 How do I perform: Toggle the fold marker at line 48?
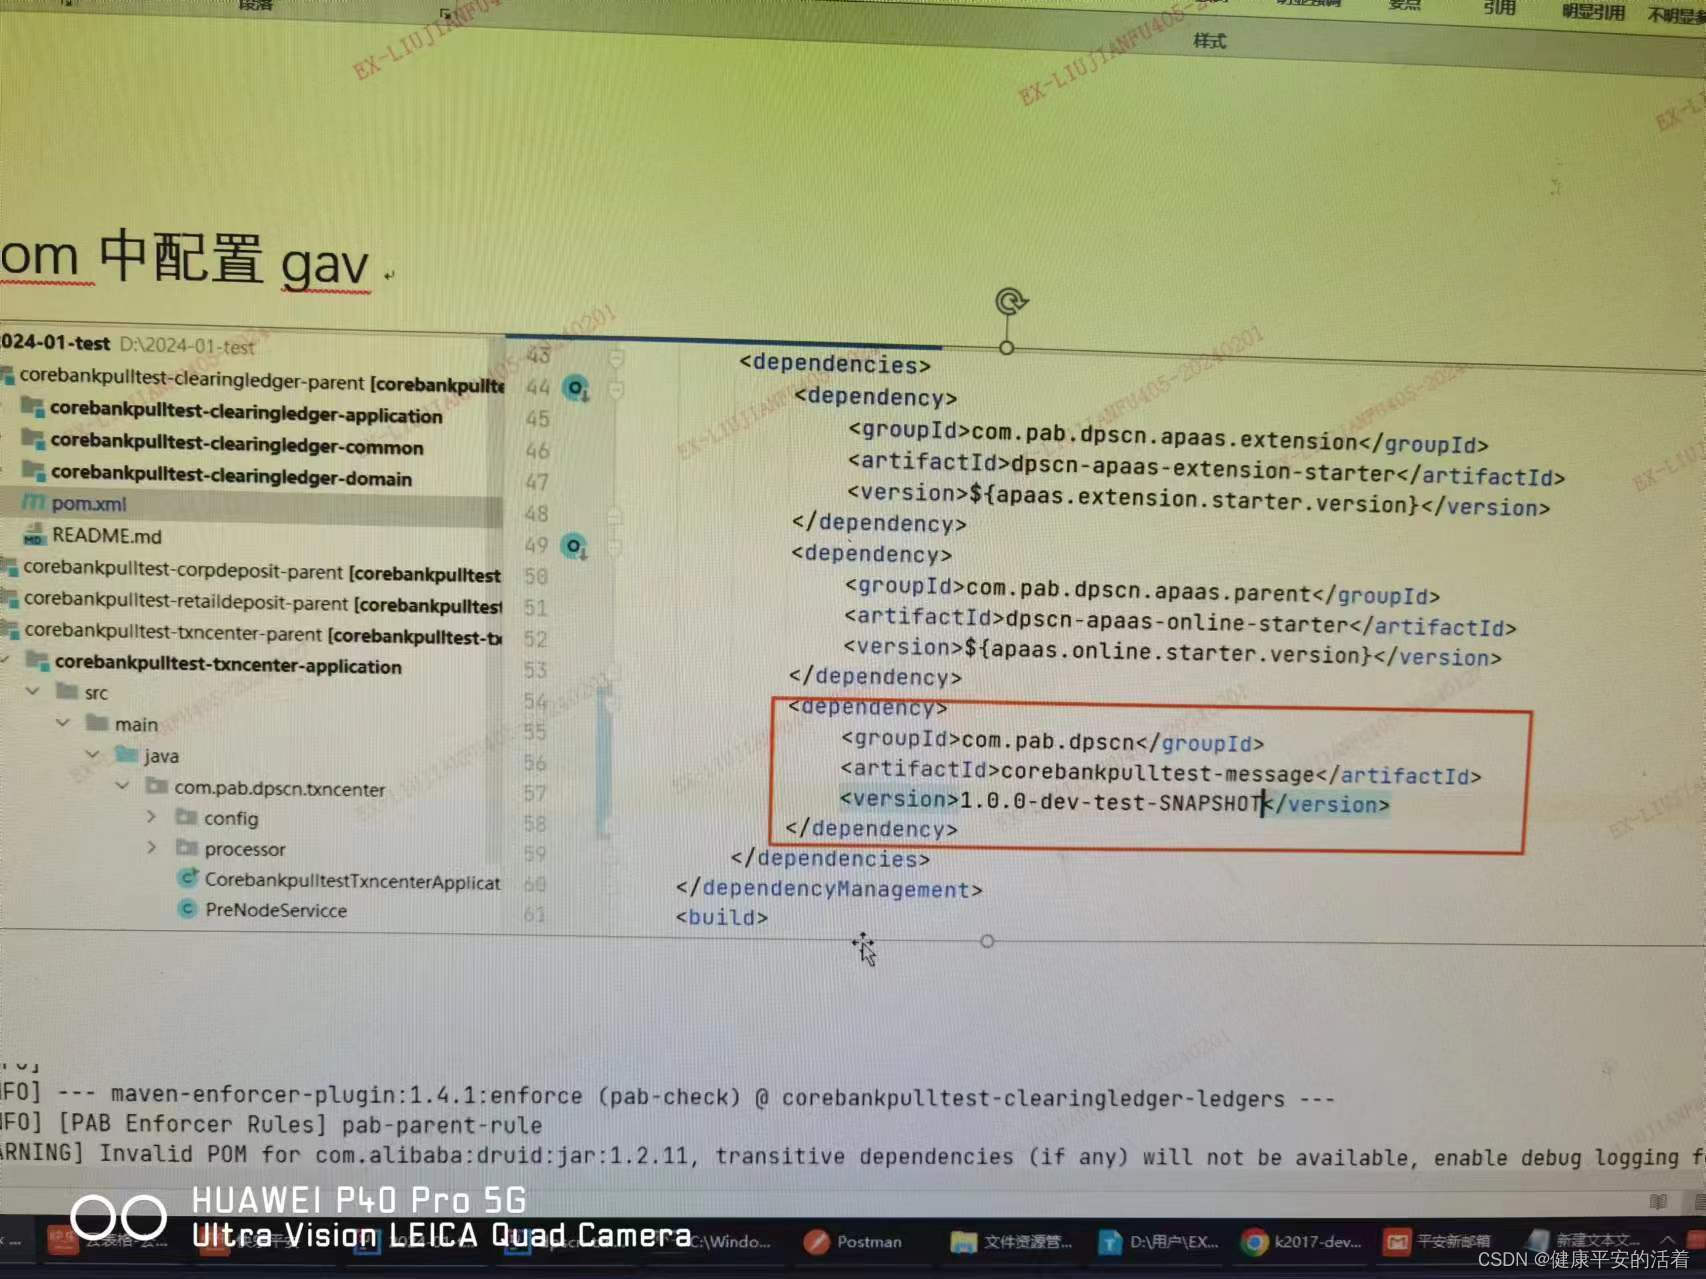click(x=614, y=514)
